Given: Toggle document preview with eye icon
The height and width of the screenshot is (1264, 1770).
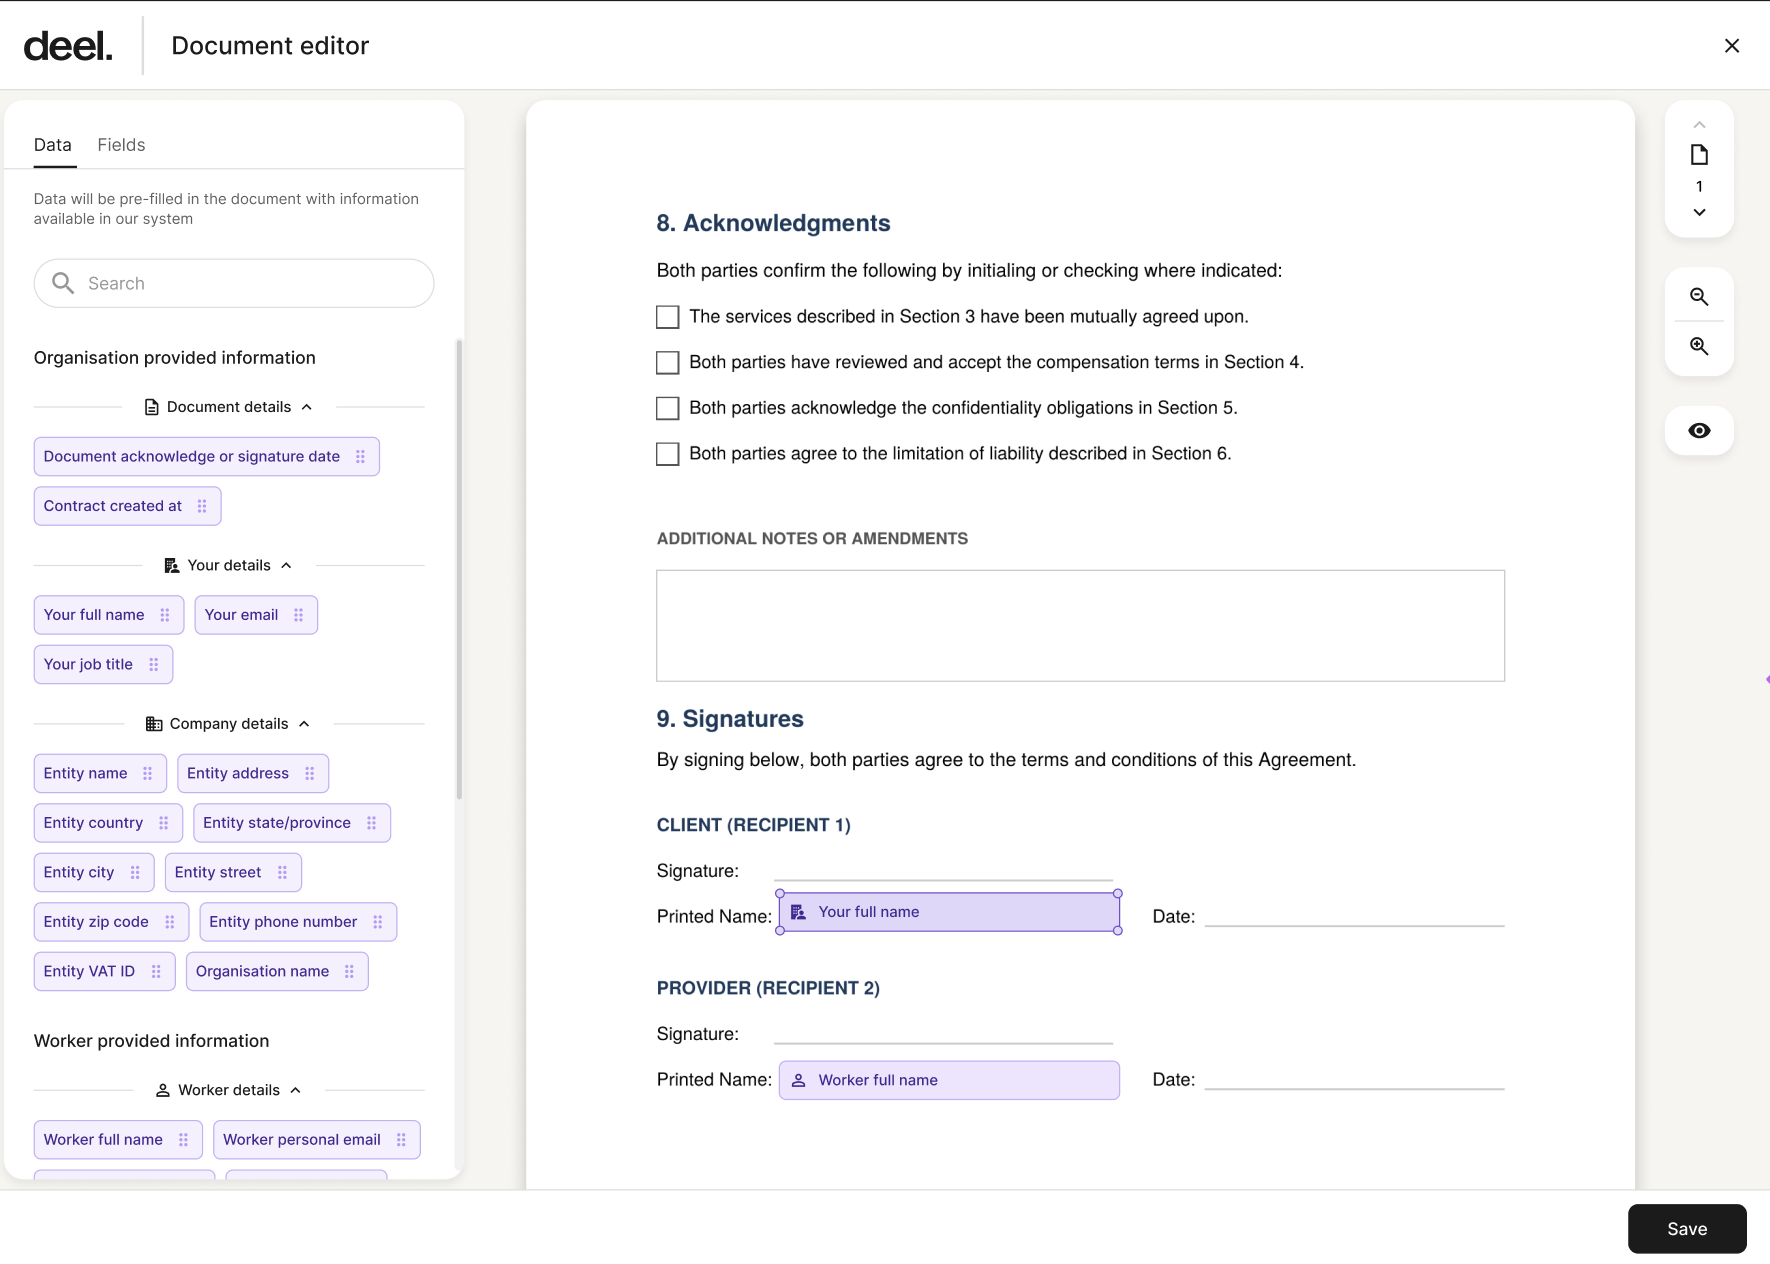Looking at the screenshot, I should [x=1698, y=431].
